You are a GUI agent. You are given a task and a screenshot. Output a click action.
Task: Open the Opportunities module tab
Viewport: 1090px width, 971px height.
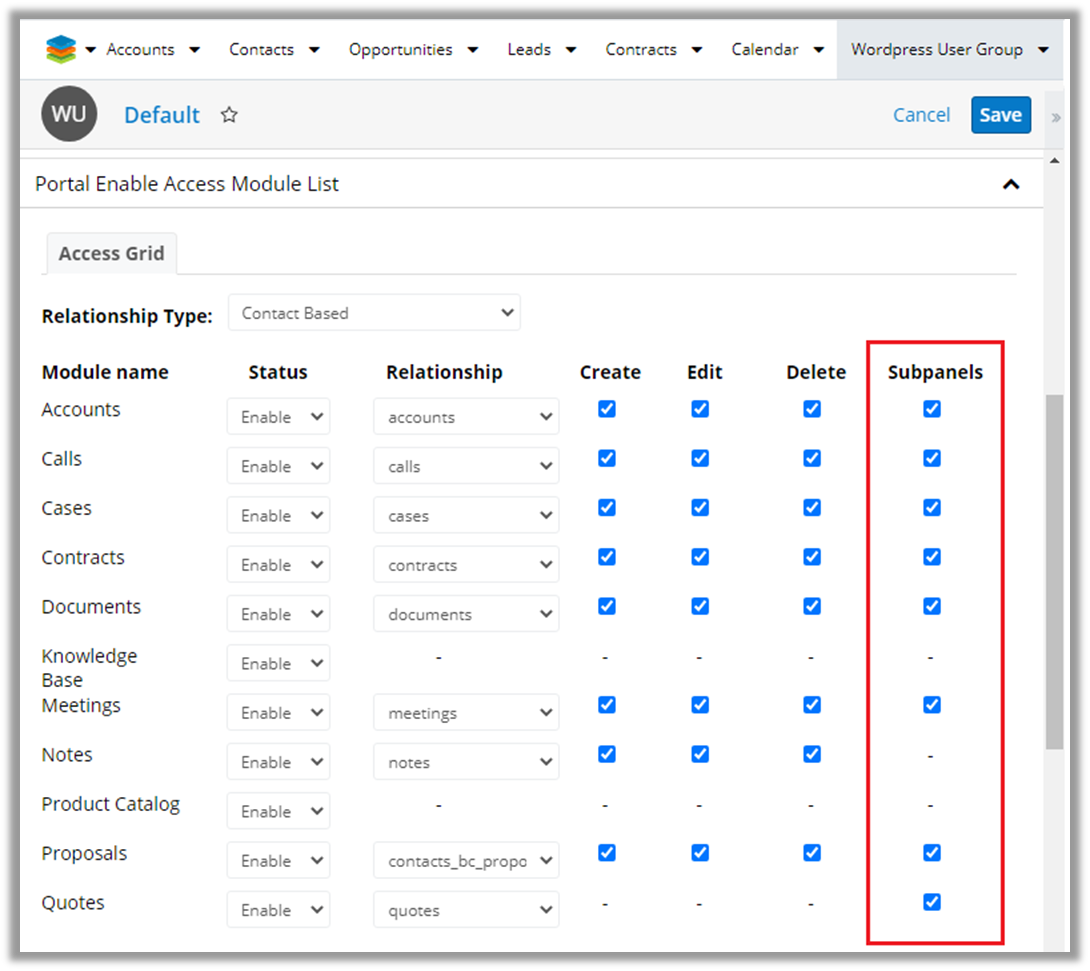pos(400,50)
